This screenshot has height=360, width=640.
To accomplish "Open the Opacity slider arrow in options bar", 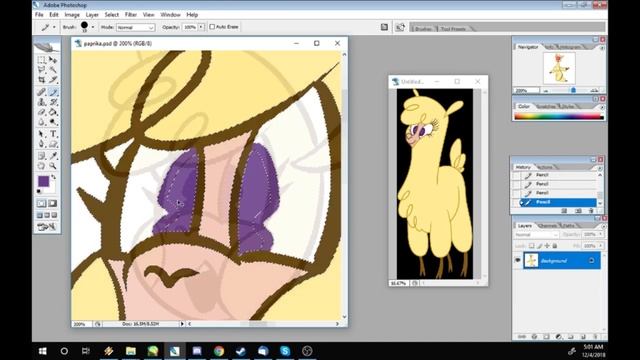I will [201, 27].
